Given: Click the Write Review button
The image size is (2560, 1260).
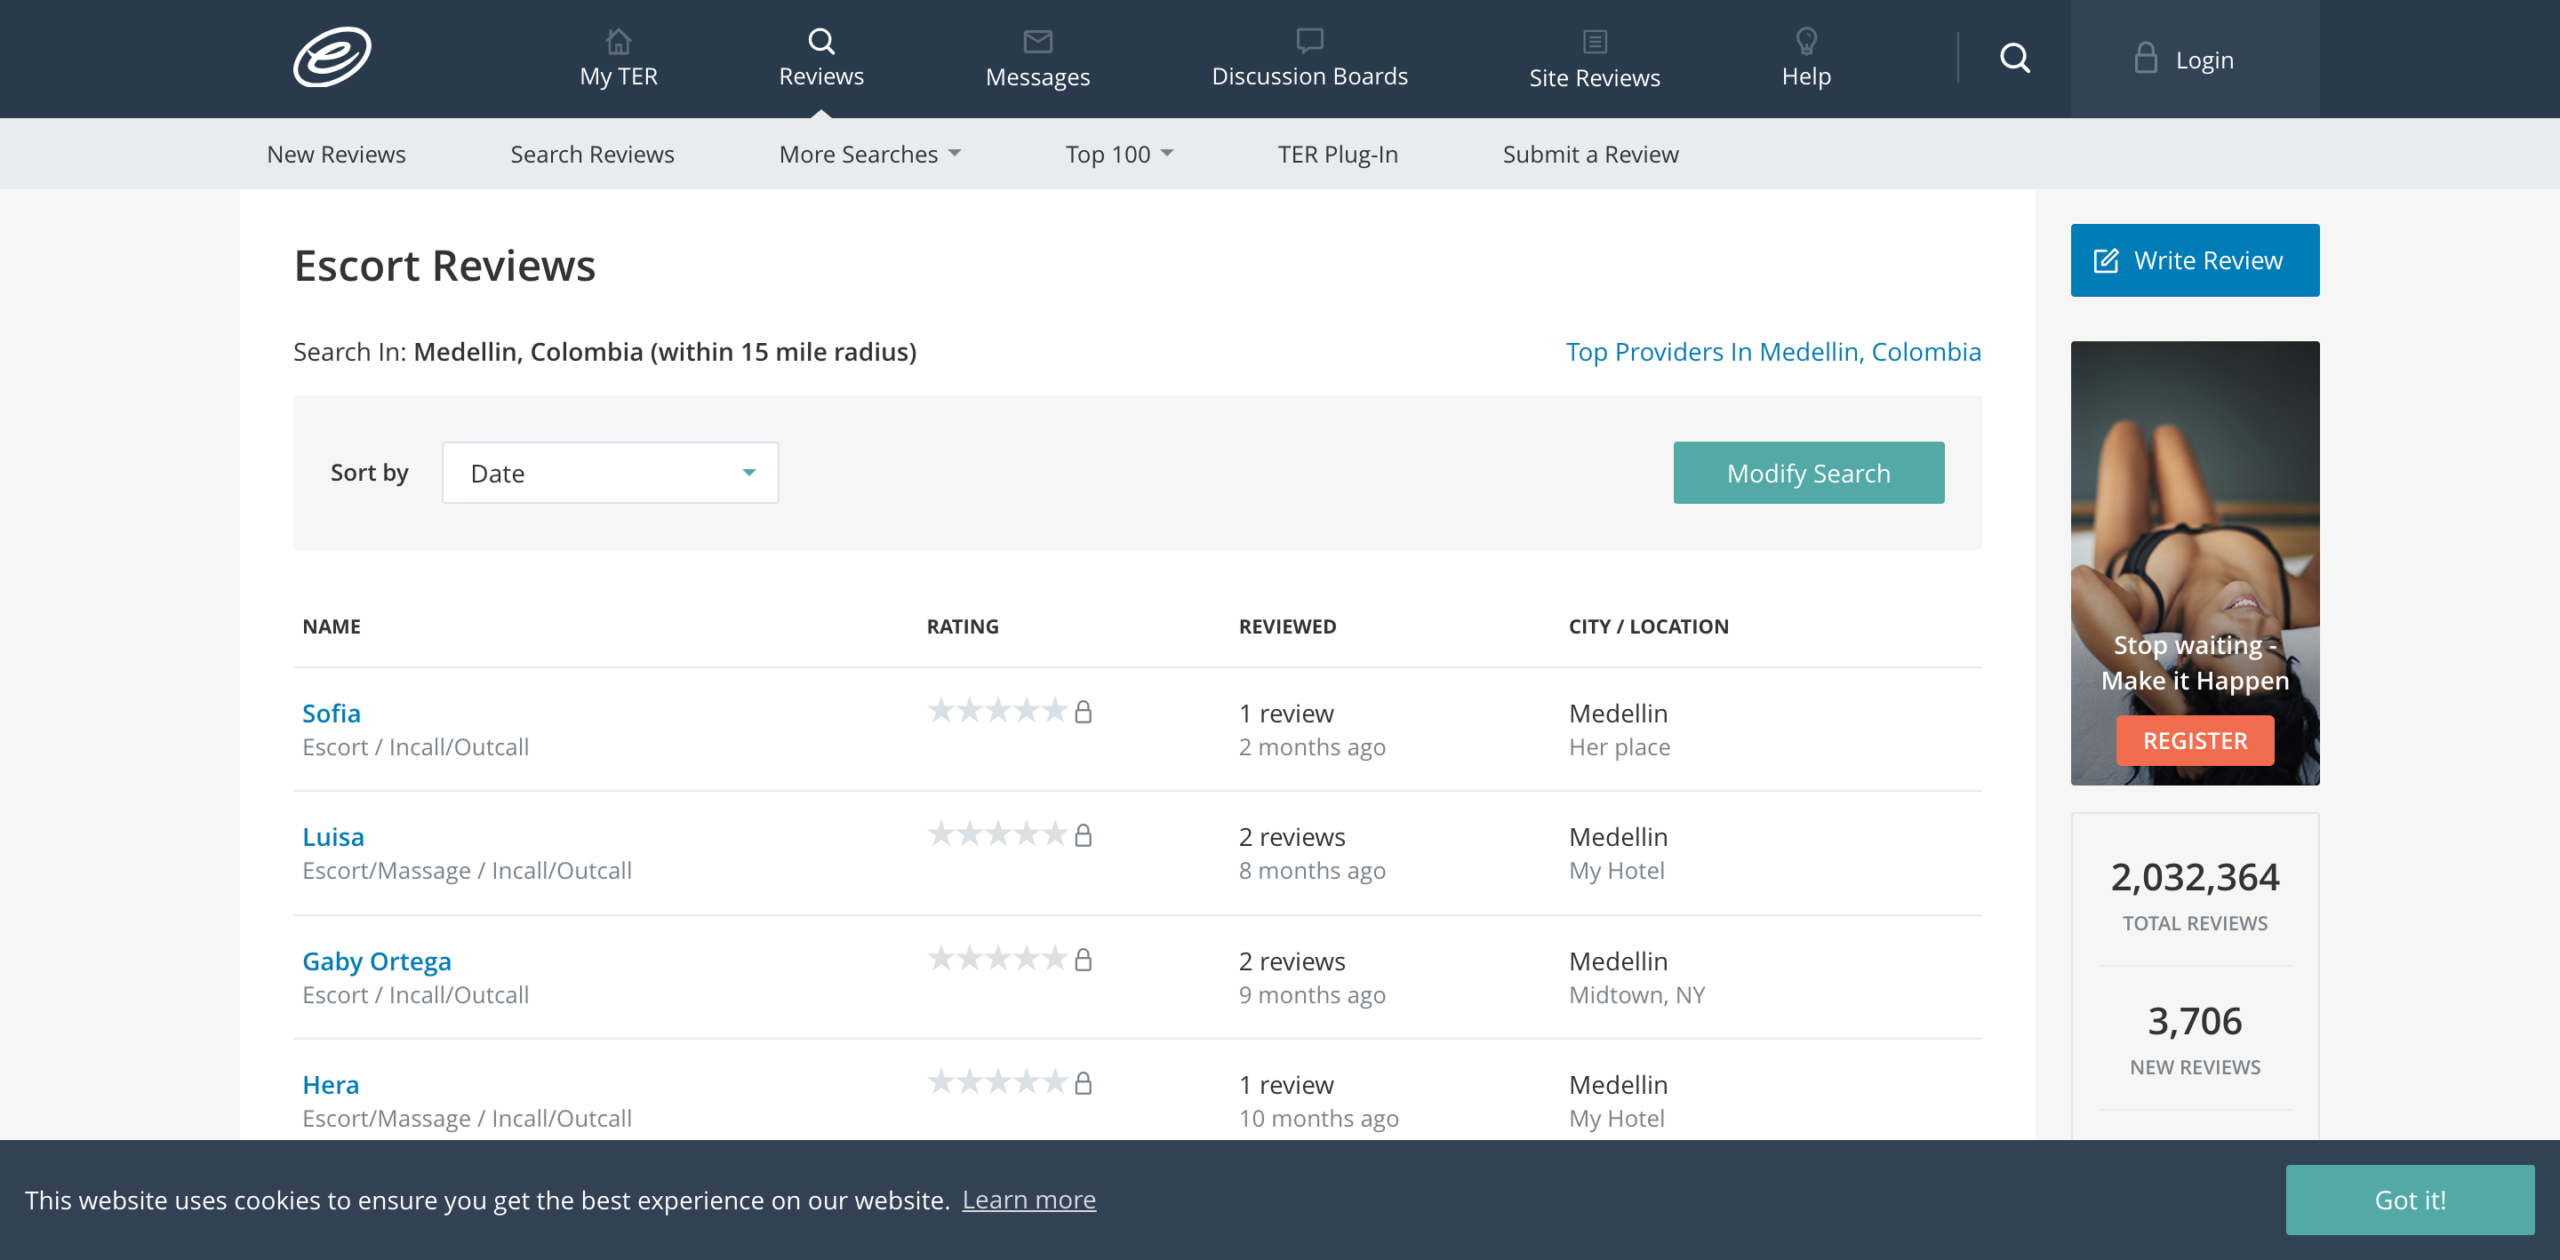Looking at the screenshot, I should click(2194, 260).
